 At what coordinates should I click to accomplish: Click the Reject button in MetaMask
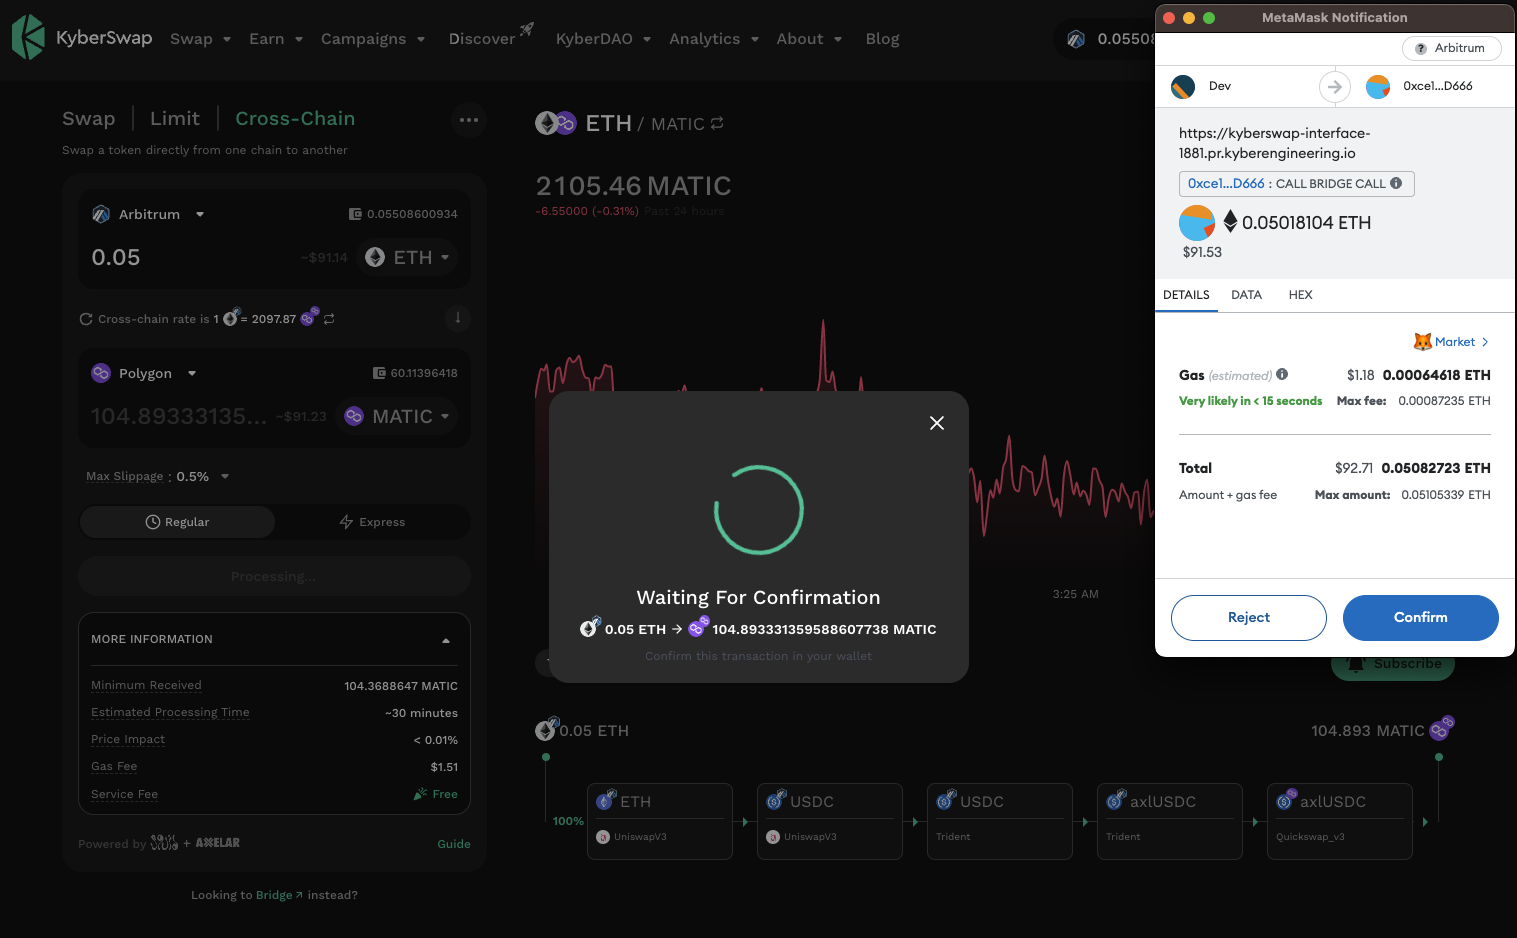pyautogui.click(x=1248, y=618)
